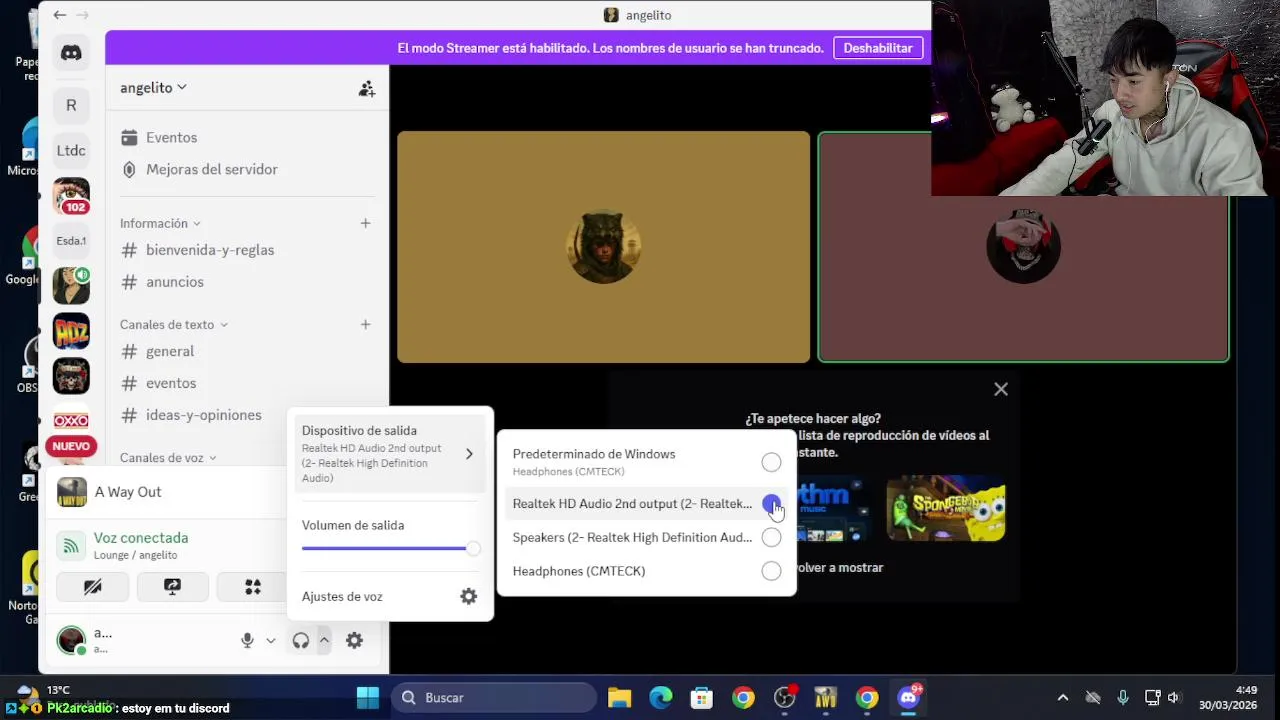Image resolution: width=1280 pixels, height=720 pixels.
Task: Open the angelito server dropdown
Action: pos(153,88)
